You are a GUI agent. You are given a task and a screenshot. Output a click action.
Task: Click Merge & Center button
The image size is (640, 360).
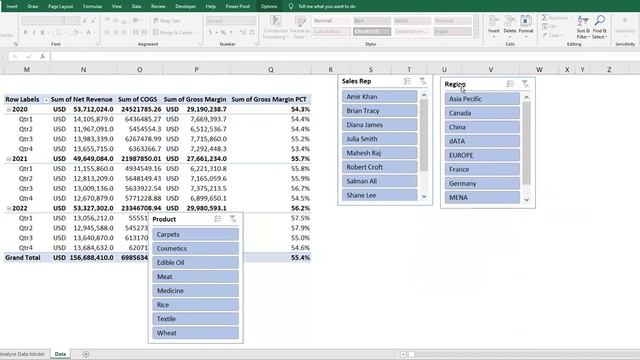(x=172, y=32)
